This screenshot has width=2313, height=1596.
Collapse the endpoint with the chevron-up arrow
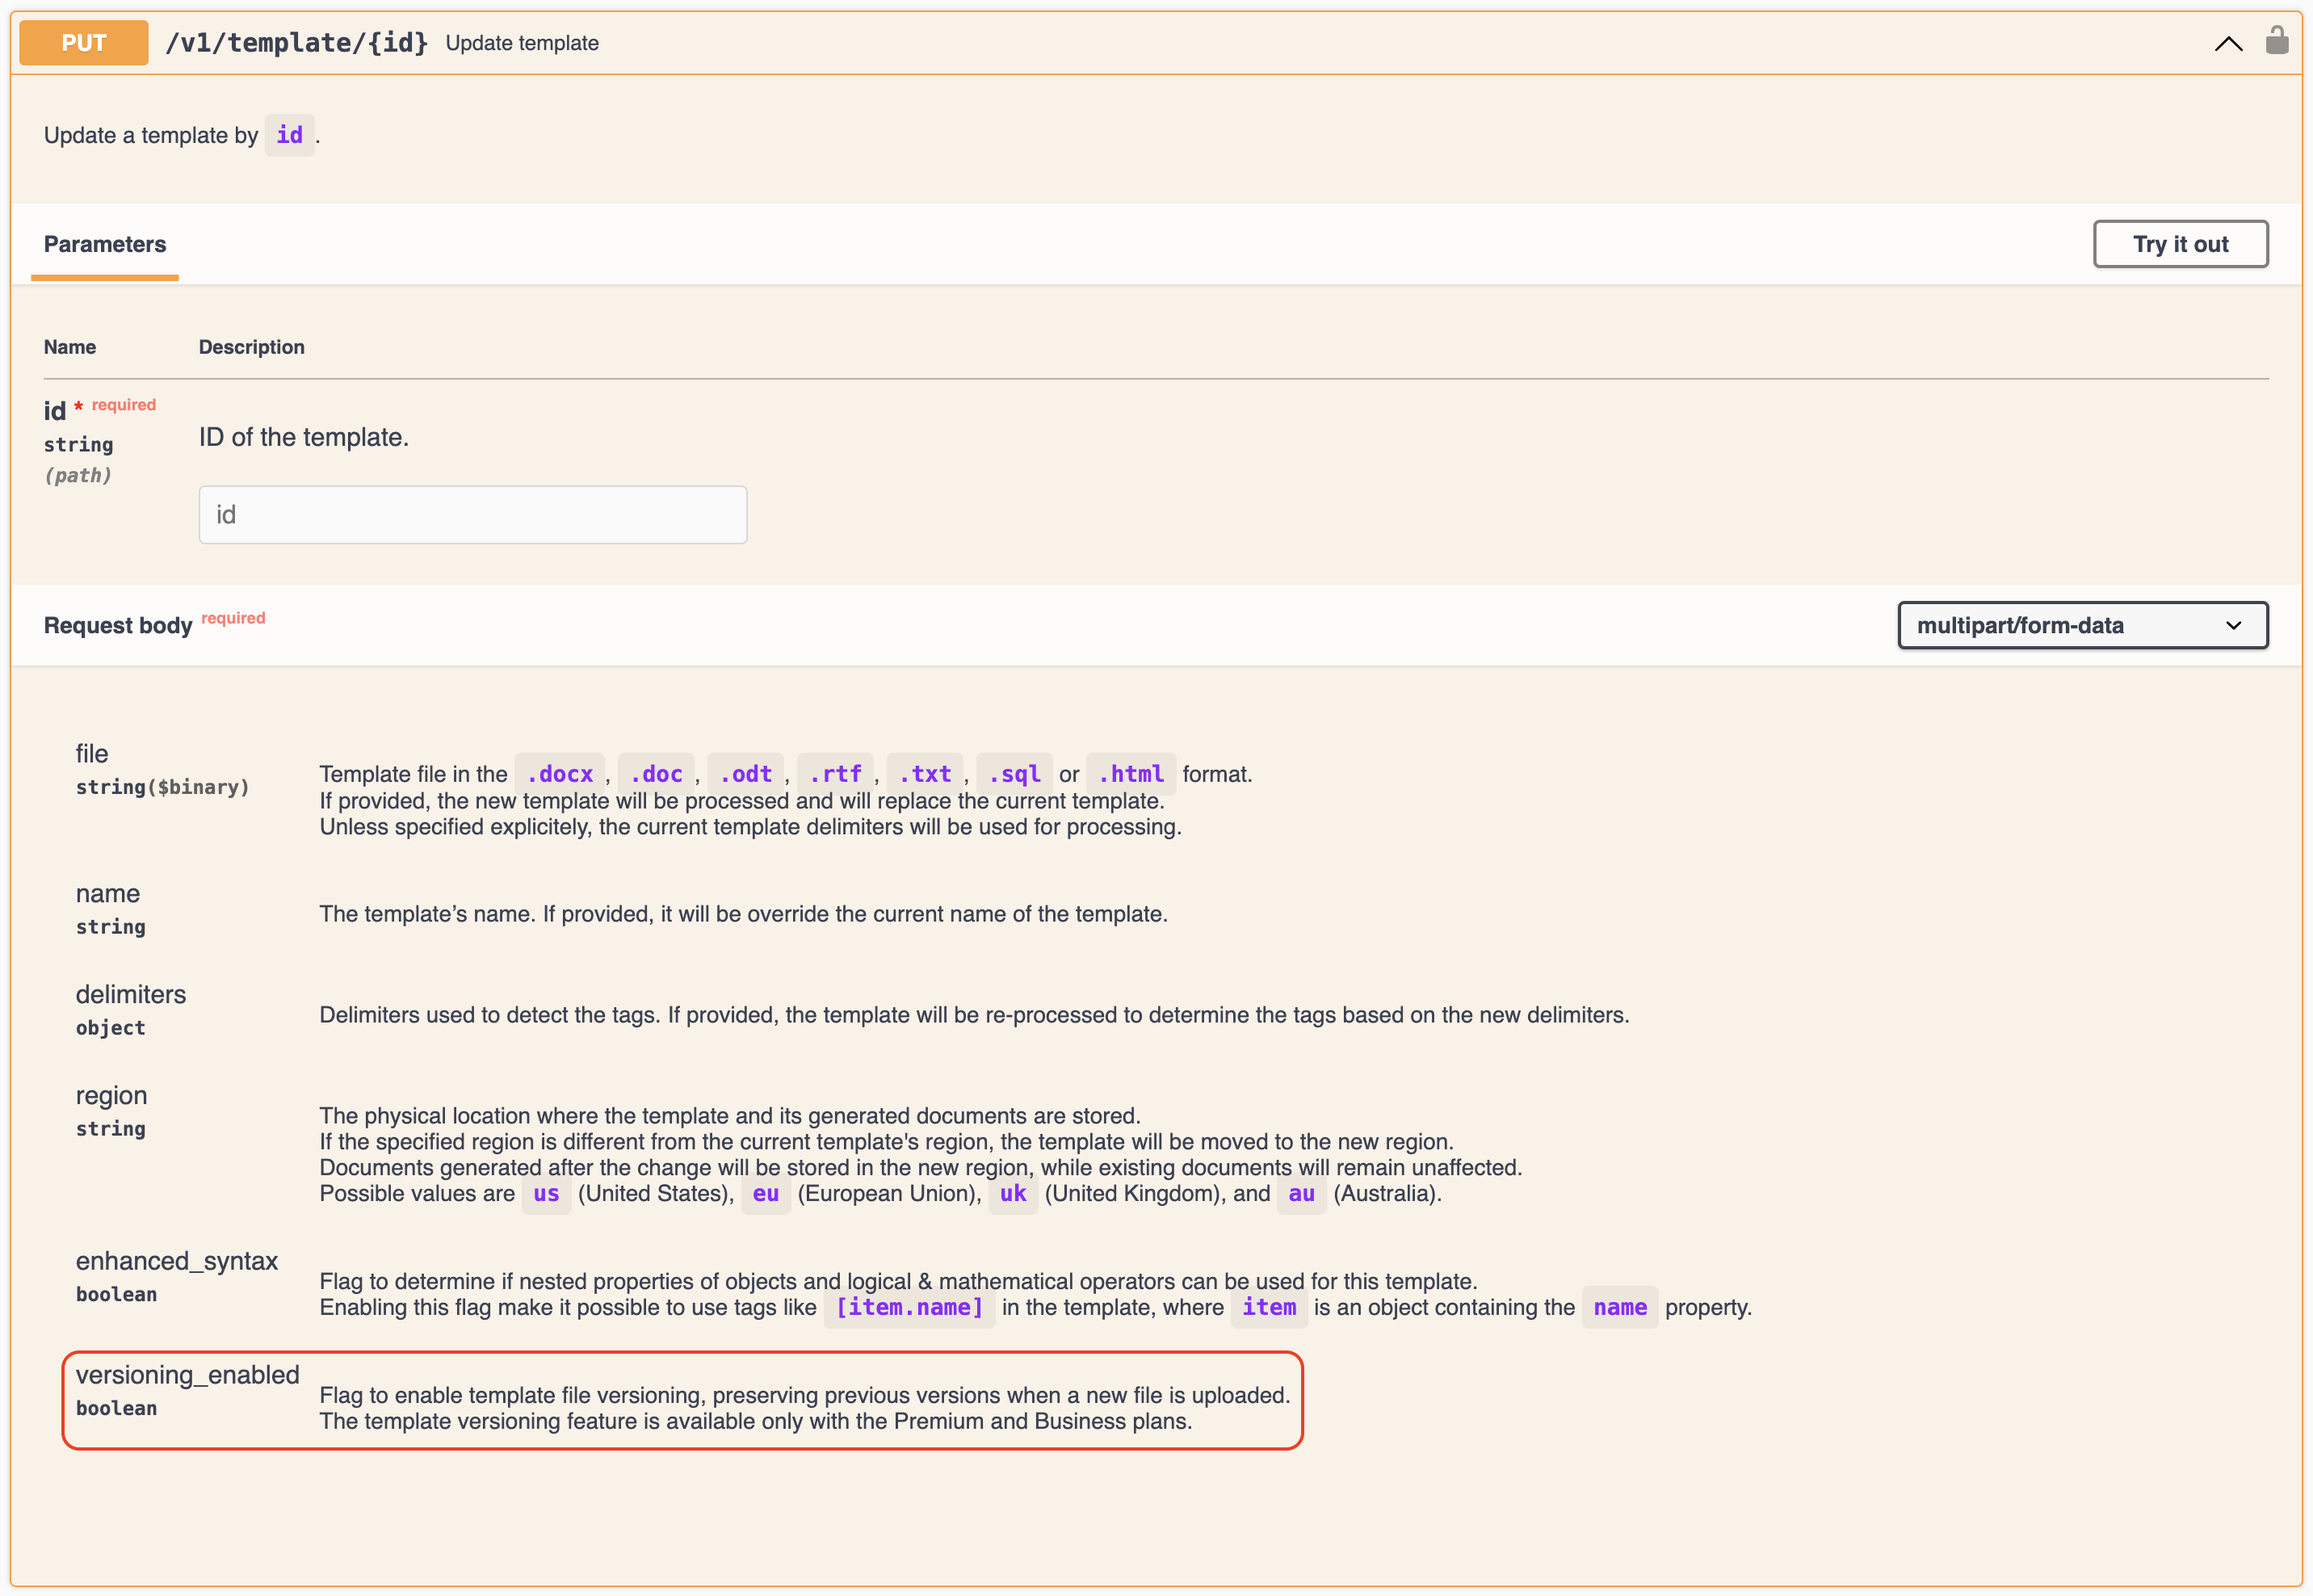2228,43
